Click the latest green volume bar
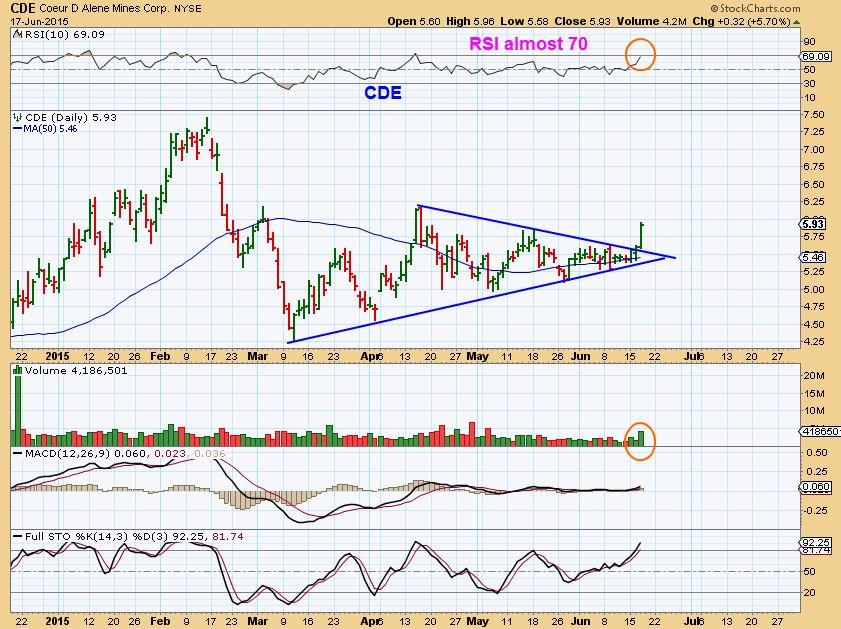The width and height of the screenshot is (841, 629). tap(641, 439)
